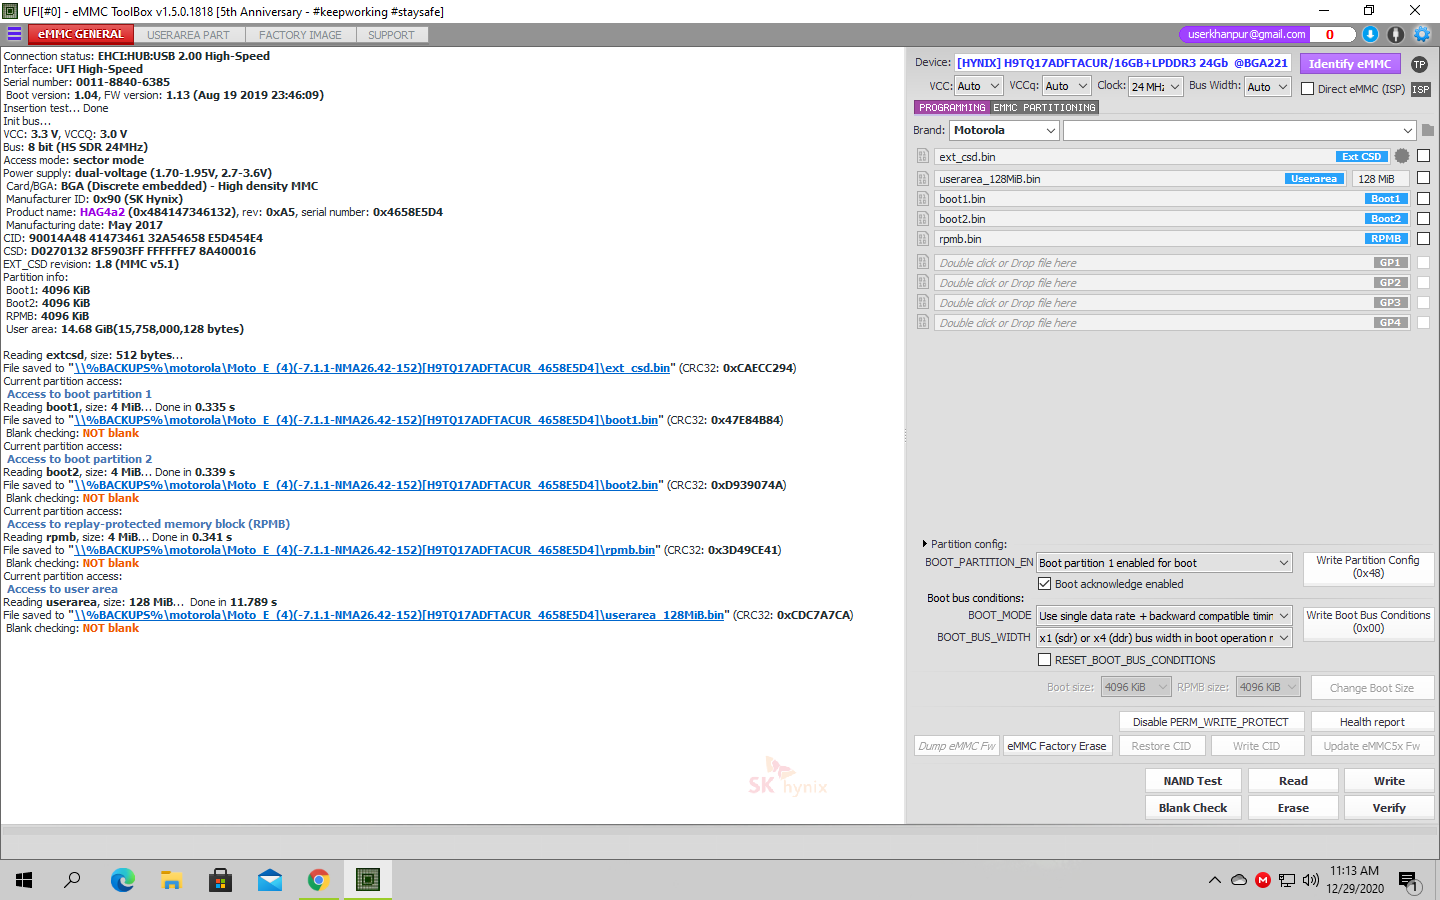
Task: Open the hamburger menu icon
Action: coord(14,34)
